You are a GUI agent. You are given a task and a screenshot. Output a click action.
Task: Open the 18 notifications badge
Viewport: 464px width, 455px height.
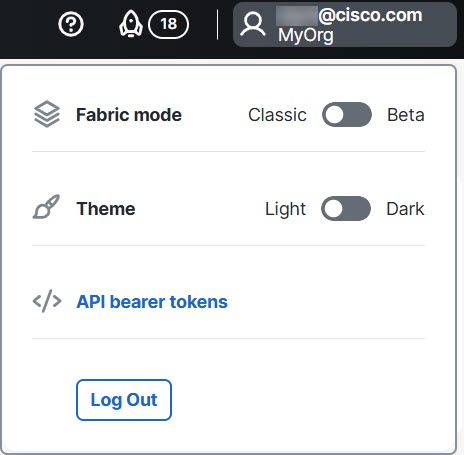(x=168, y=24)
